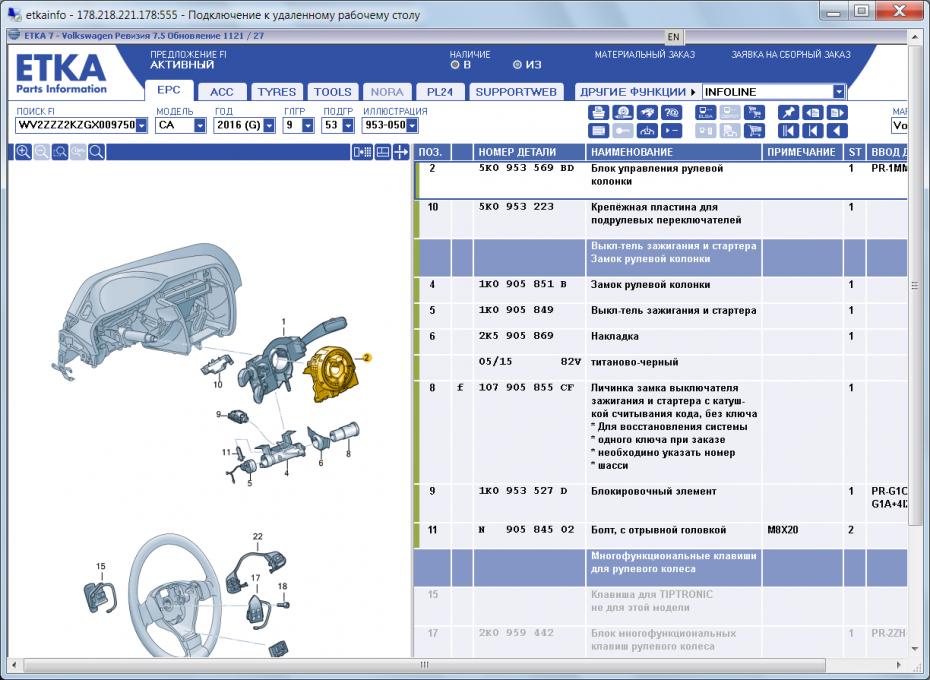Screen dimensions: 930x680
Task: Select row 'Блокировочный элемент'
Action: pyautogui.click(x=661, y=503)
